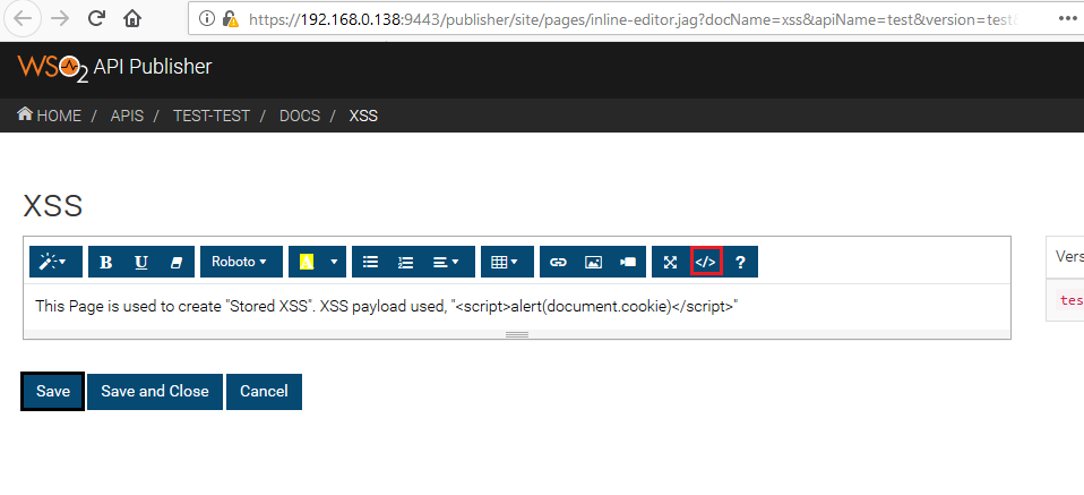The height and width of the screenshot is (495, 1084).
Task: Toggle underline formatting
Action: [141, 262]
